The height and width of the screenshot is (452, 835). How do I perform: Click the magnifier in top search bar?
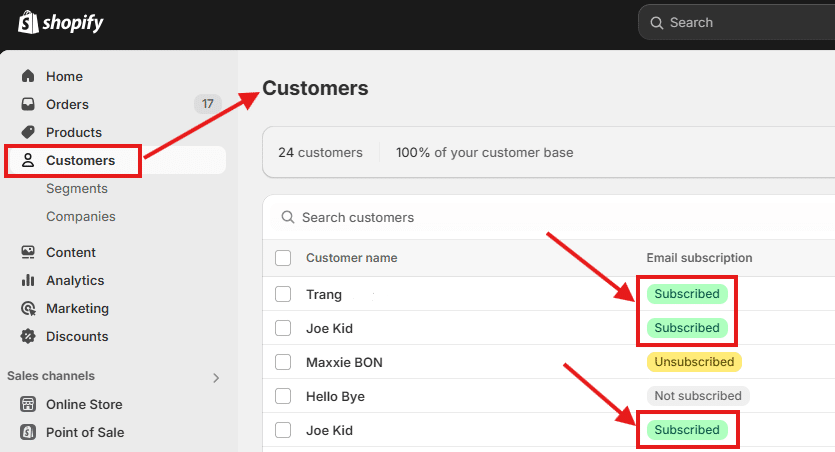point(657,23)
